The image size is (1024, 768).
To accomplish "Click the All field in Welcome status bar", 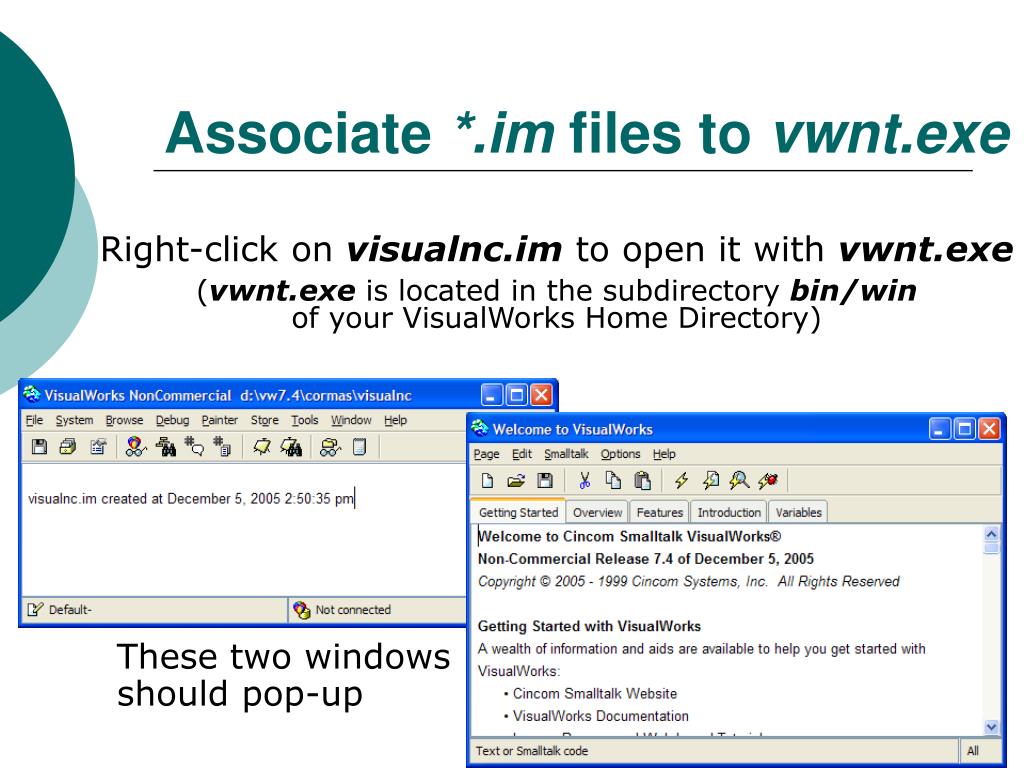I will click(x=980, y=751).
